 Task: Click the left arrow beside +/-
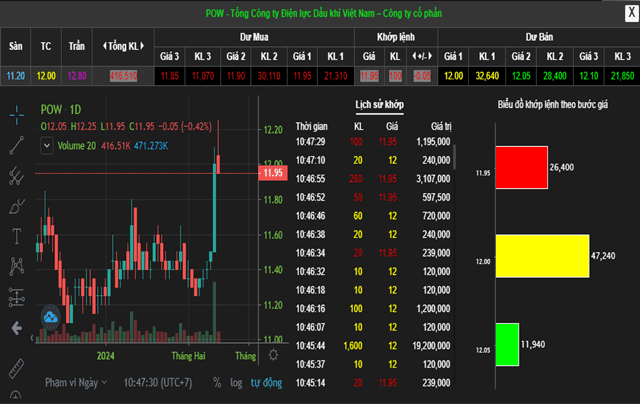coord(414,56)
